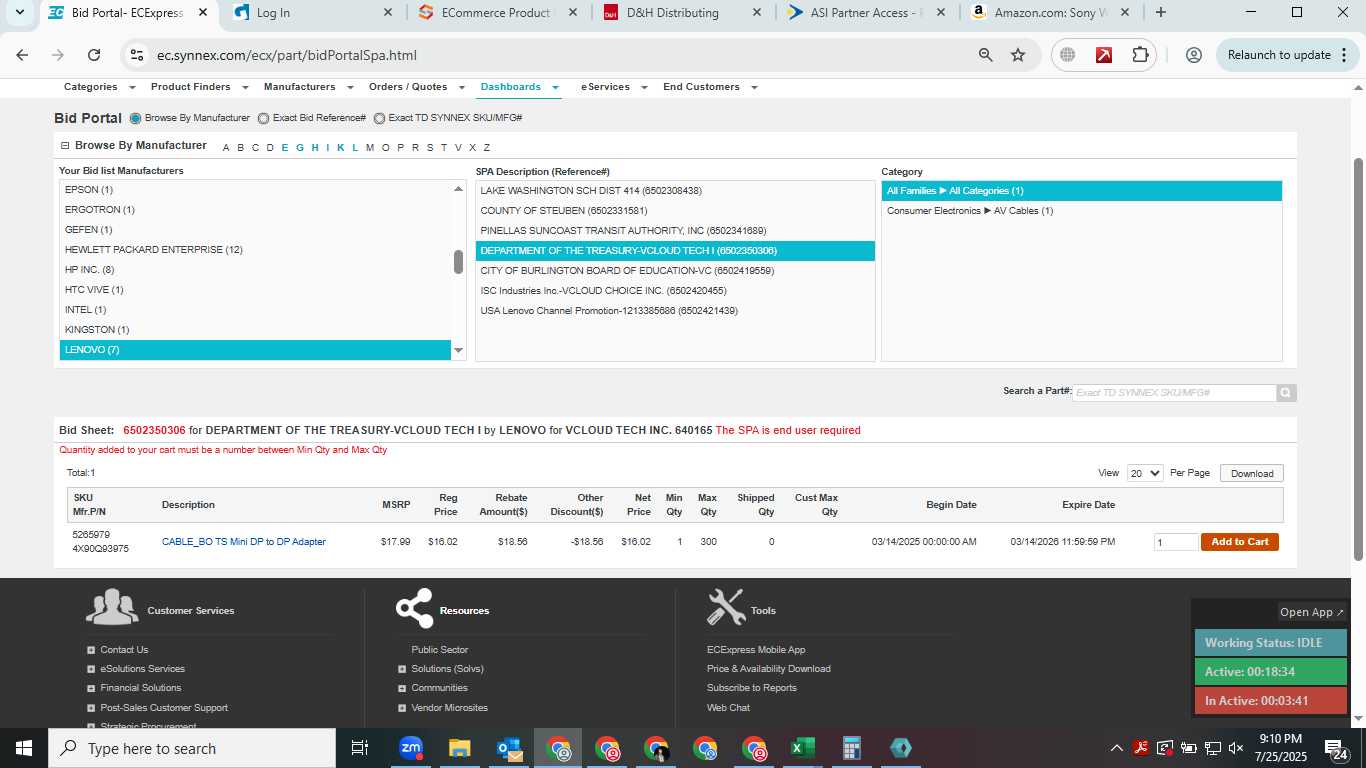Image resolution: width=1366 pixels, height=768 pixels.
Task: Click the globe extension icon in toolbar
Action: pos(1067,55)
